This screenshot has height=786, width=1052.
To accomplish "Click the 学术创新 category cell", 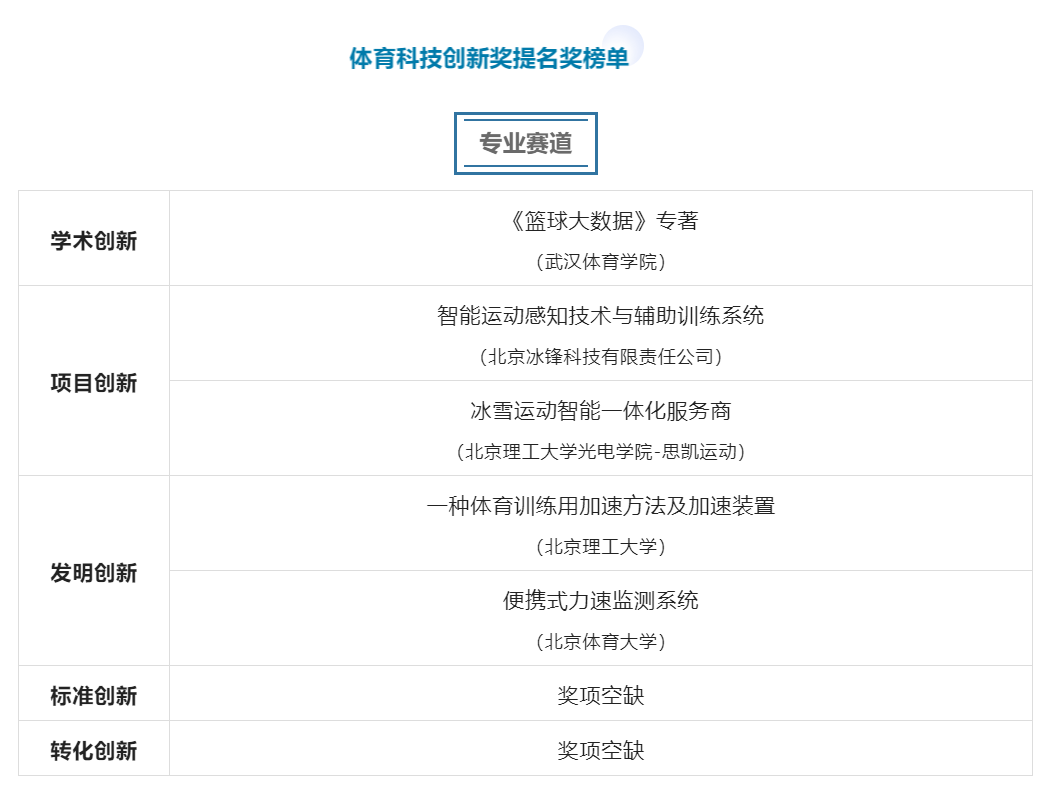I will click(x=94, y=239).
